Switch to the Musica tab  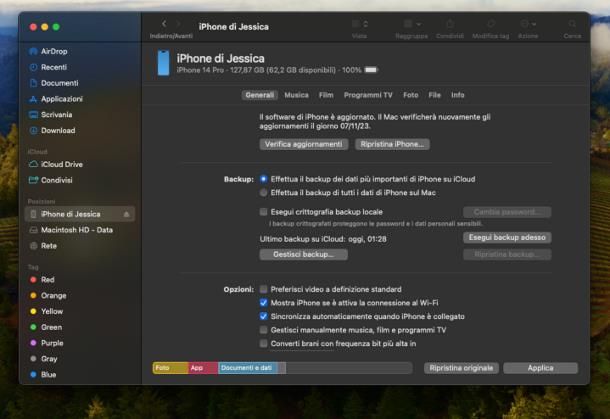click(x=296, y=95)
